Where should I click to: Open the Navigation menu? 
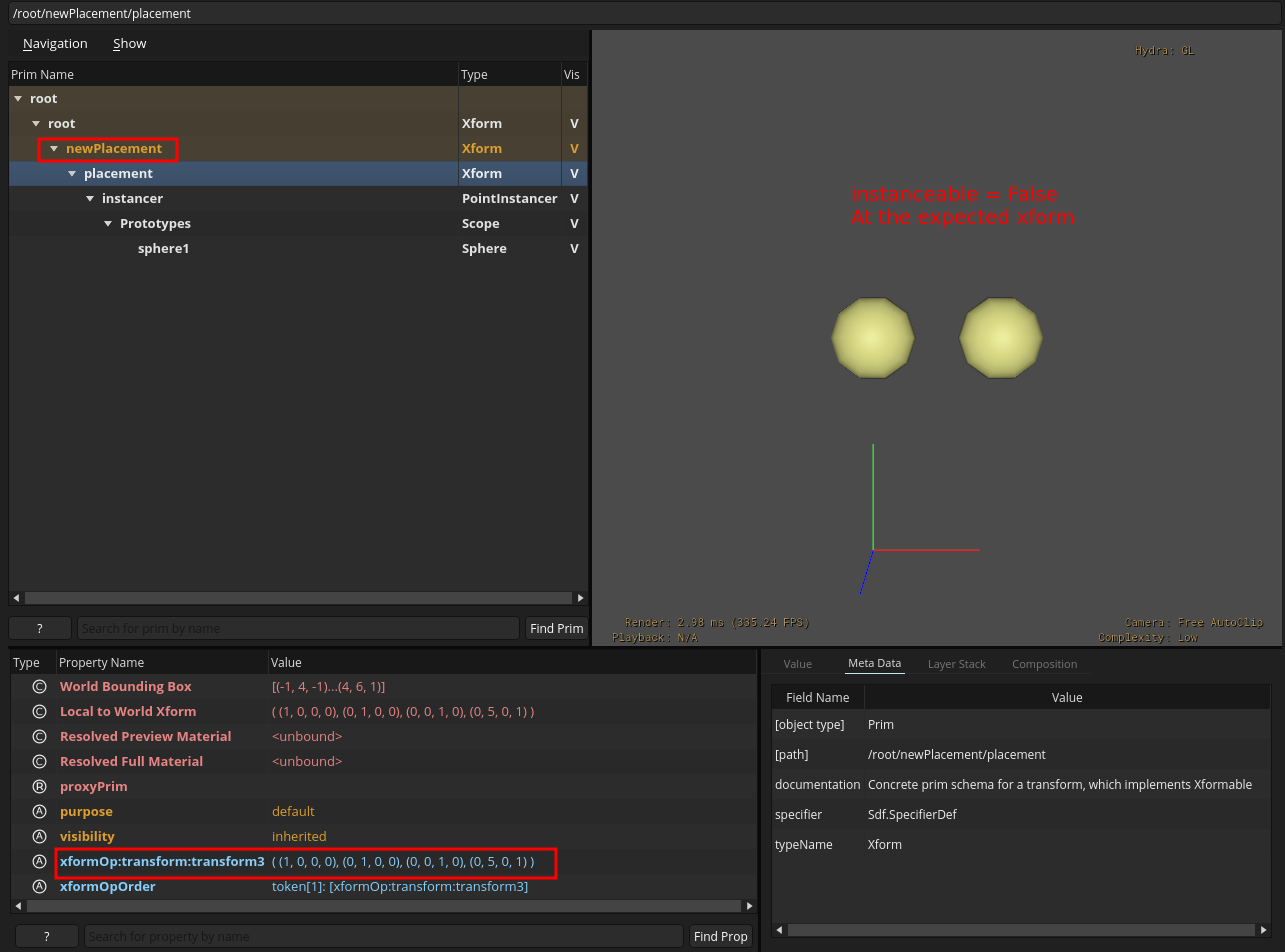point(55,44)
